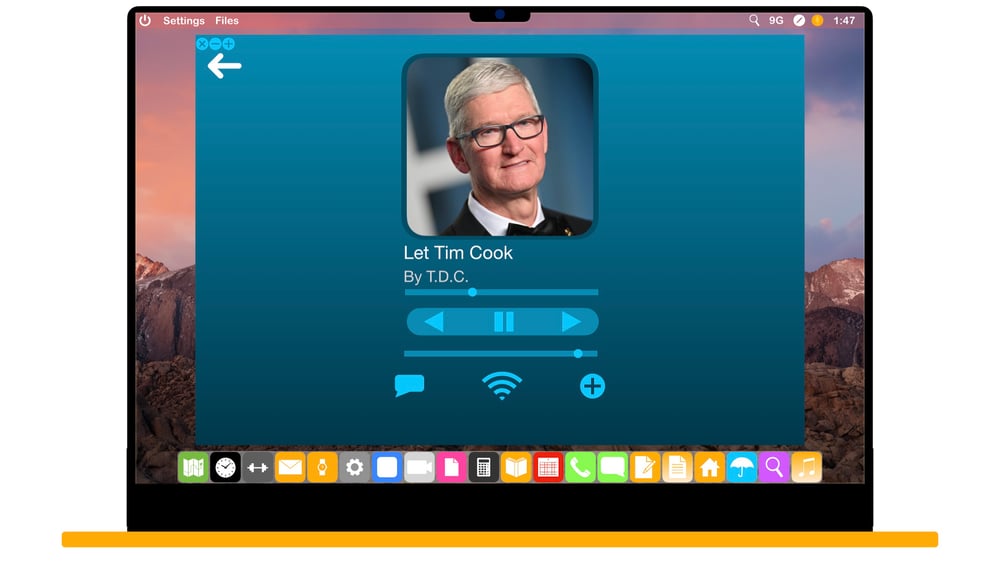Click the 1:47 clock in menu bar
Image resolution: width=1000 pixels, height=562 pixels.
[844, 20]
